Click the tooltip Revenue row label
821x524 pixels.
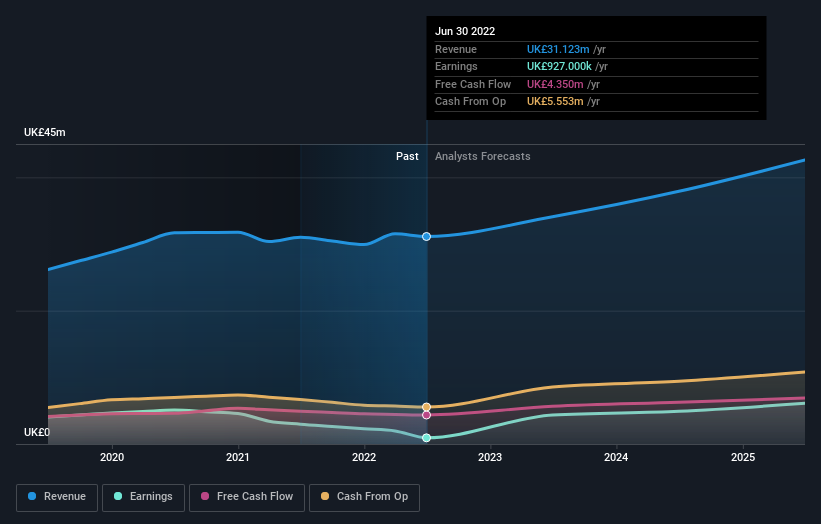click(456, 49)
